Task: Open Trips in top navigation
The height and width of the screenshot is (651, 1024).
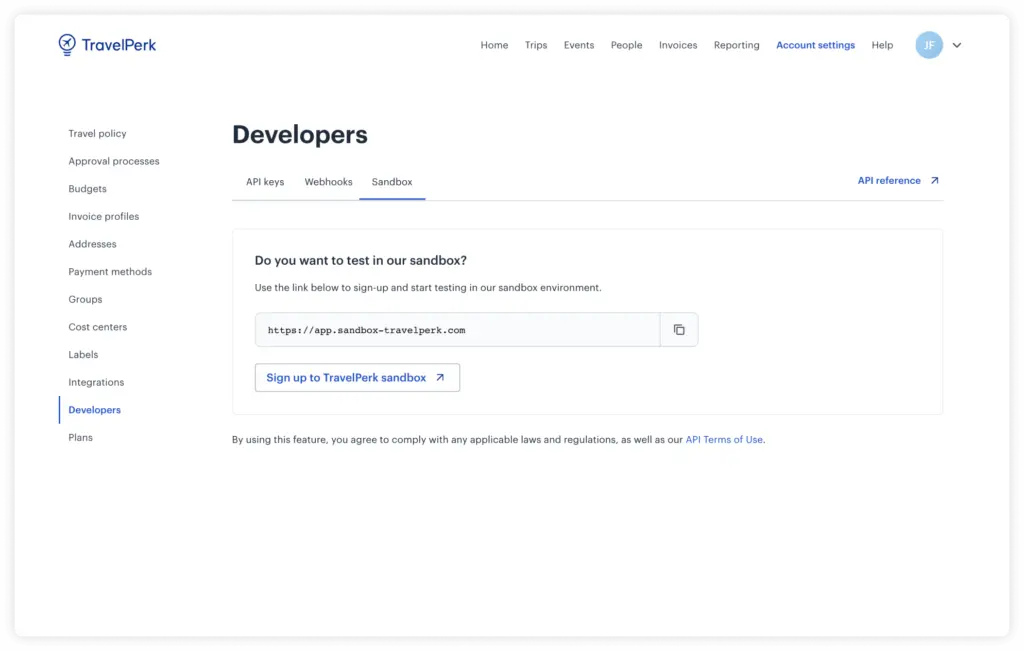Action: coord(536,45)
